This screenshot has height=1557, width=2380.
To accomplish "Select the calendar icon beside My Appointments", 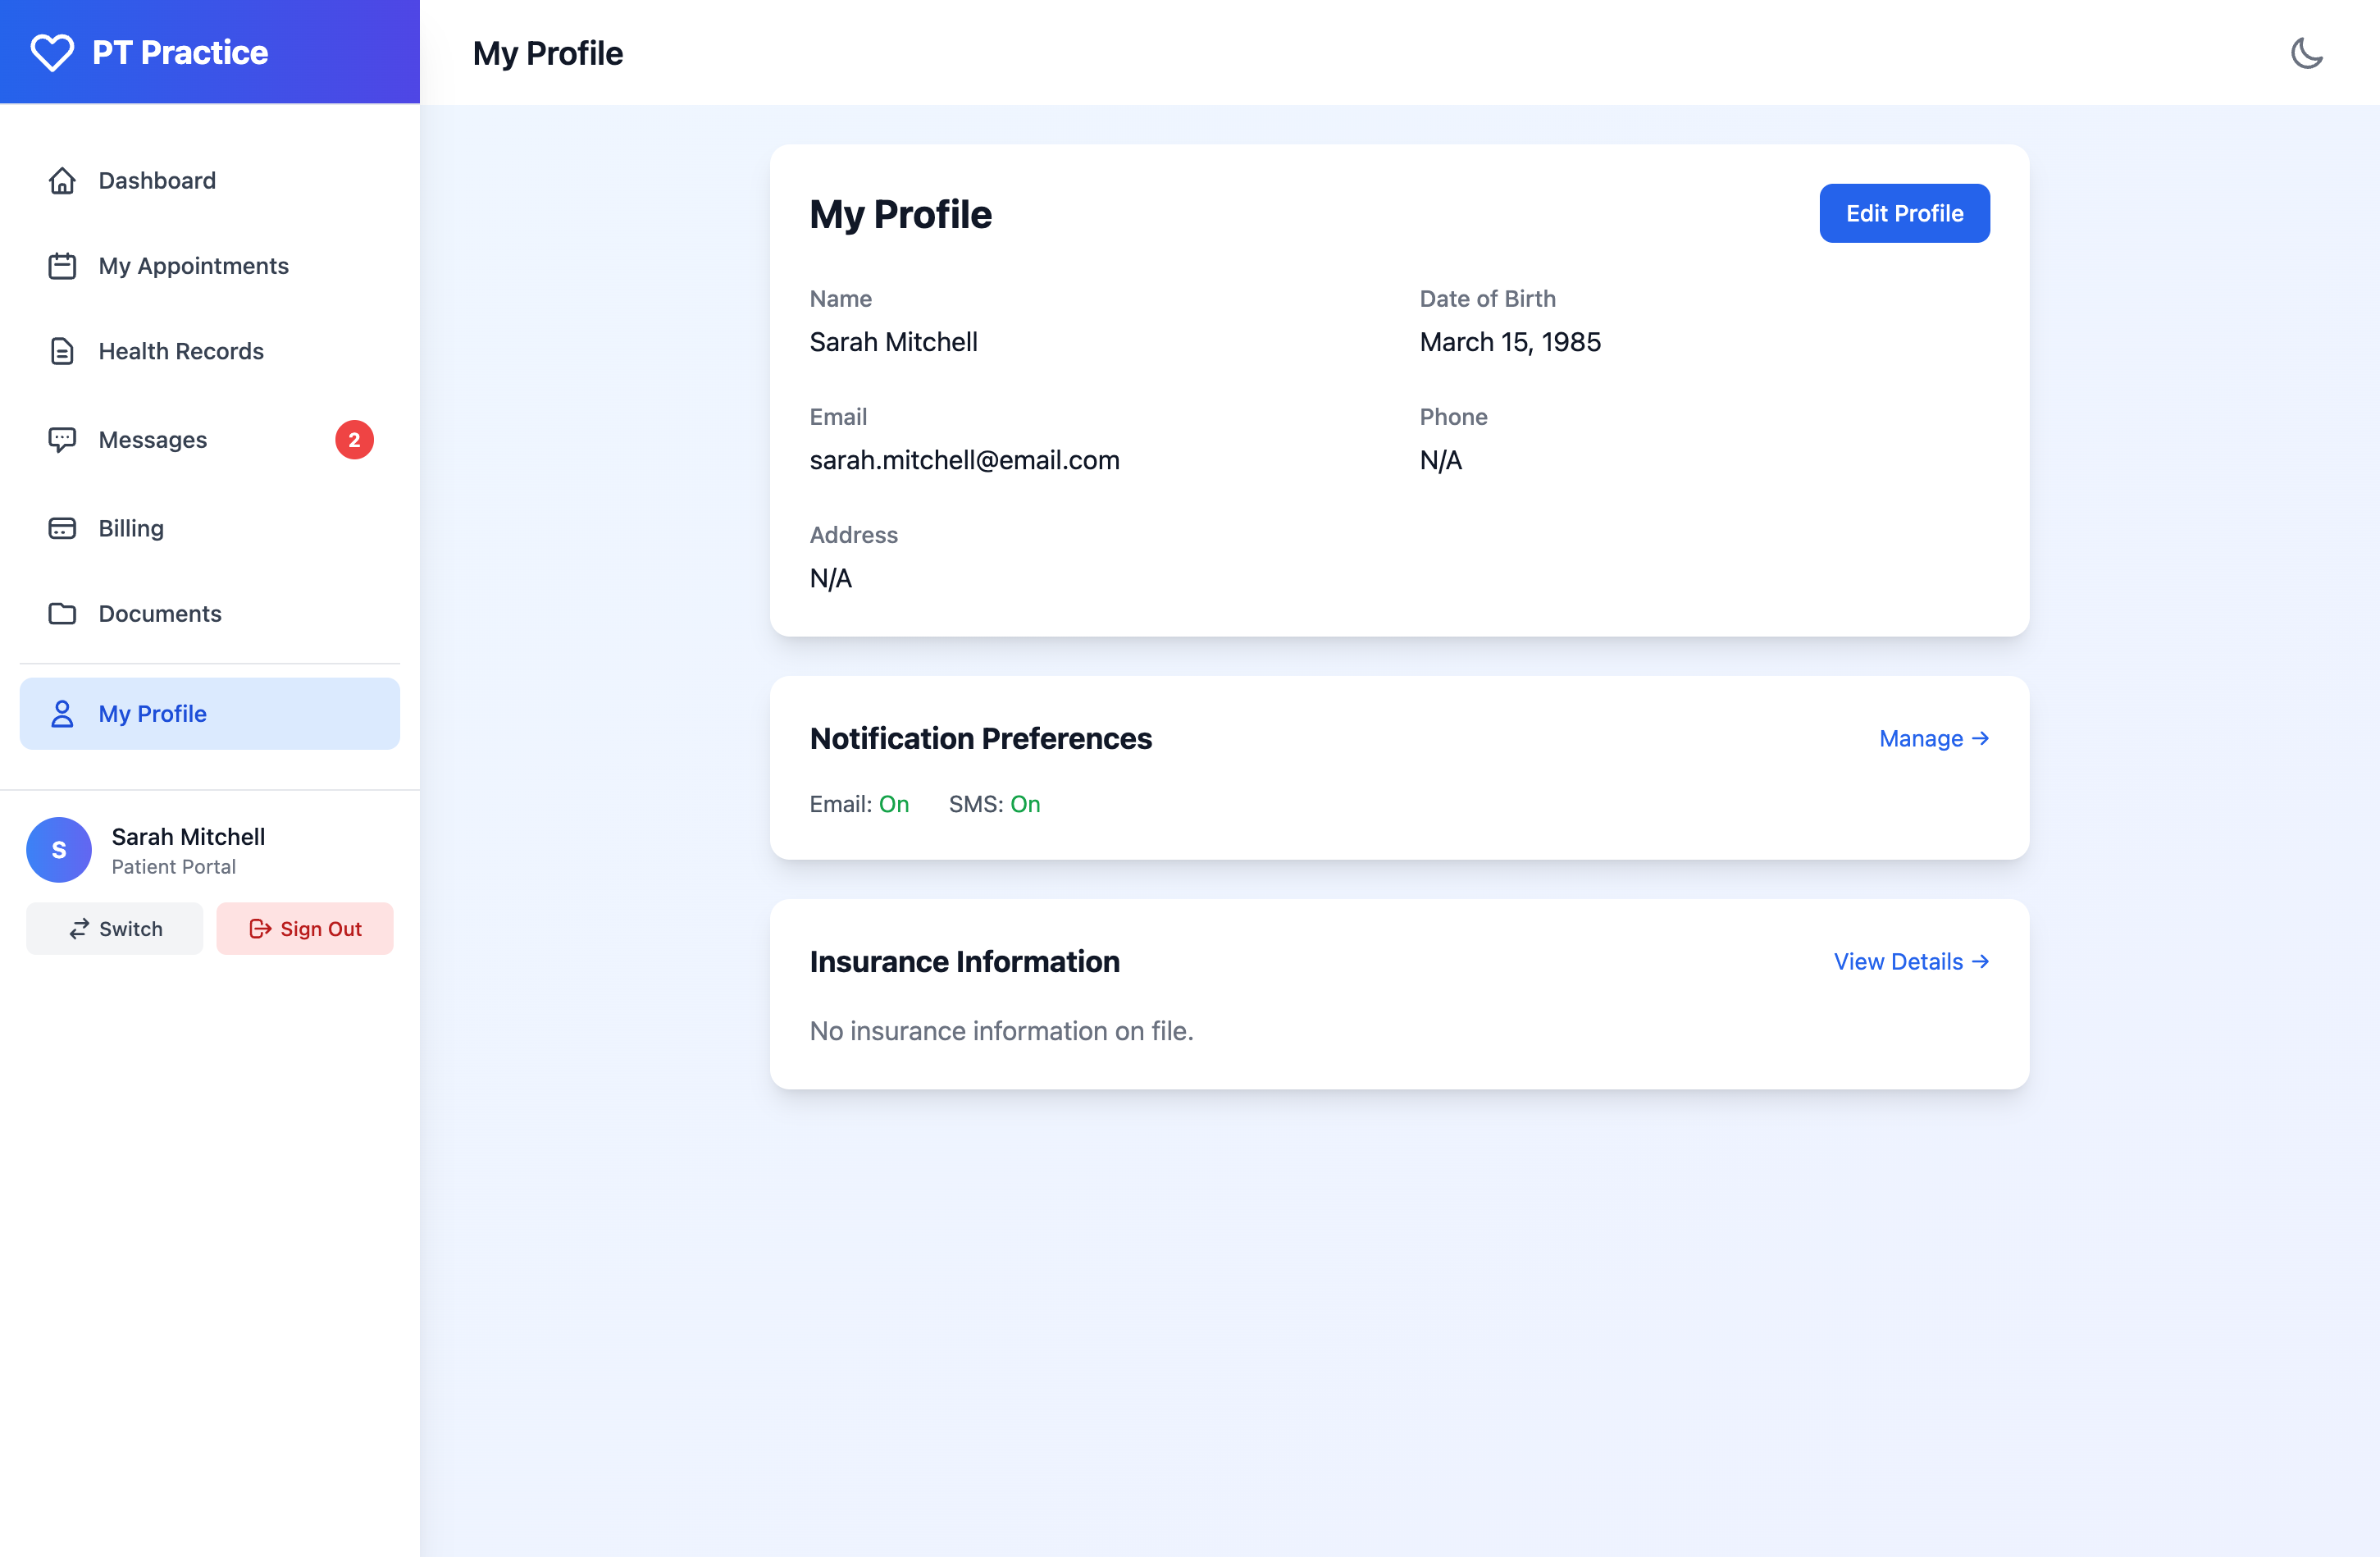I will (62, 266).
